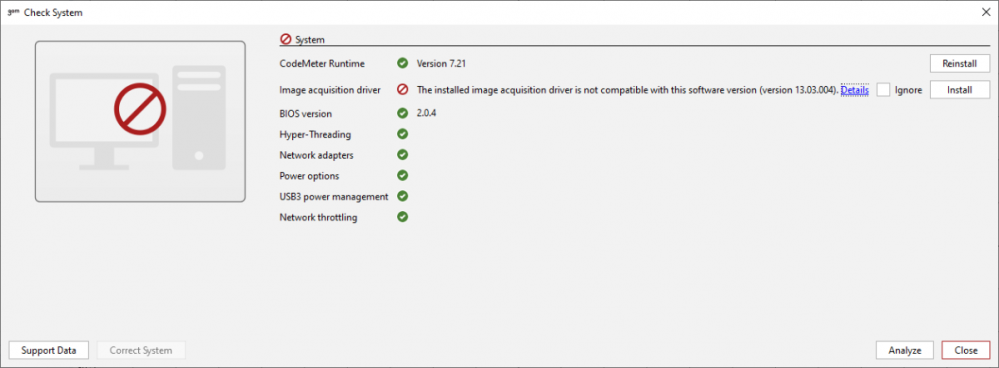Click the app icon in title bar
The width and height of the screenshot is (999, 368).
pyautogui.click(x=13, y=12)
